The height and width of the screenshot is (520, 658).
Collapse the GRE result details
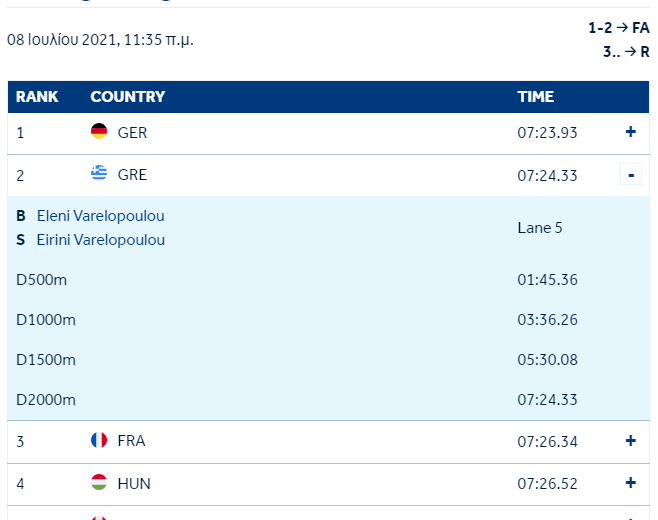[630, 175]
